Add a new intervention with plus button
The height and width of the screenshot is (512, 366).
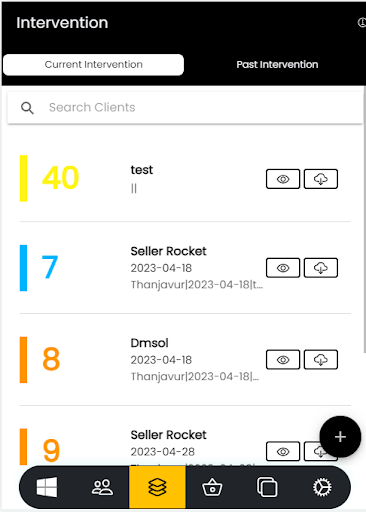[x=340, y=437]
